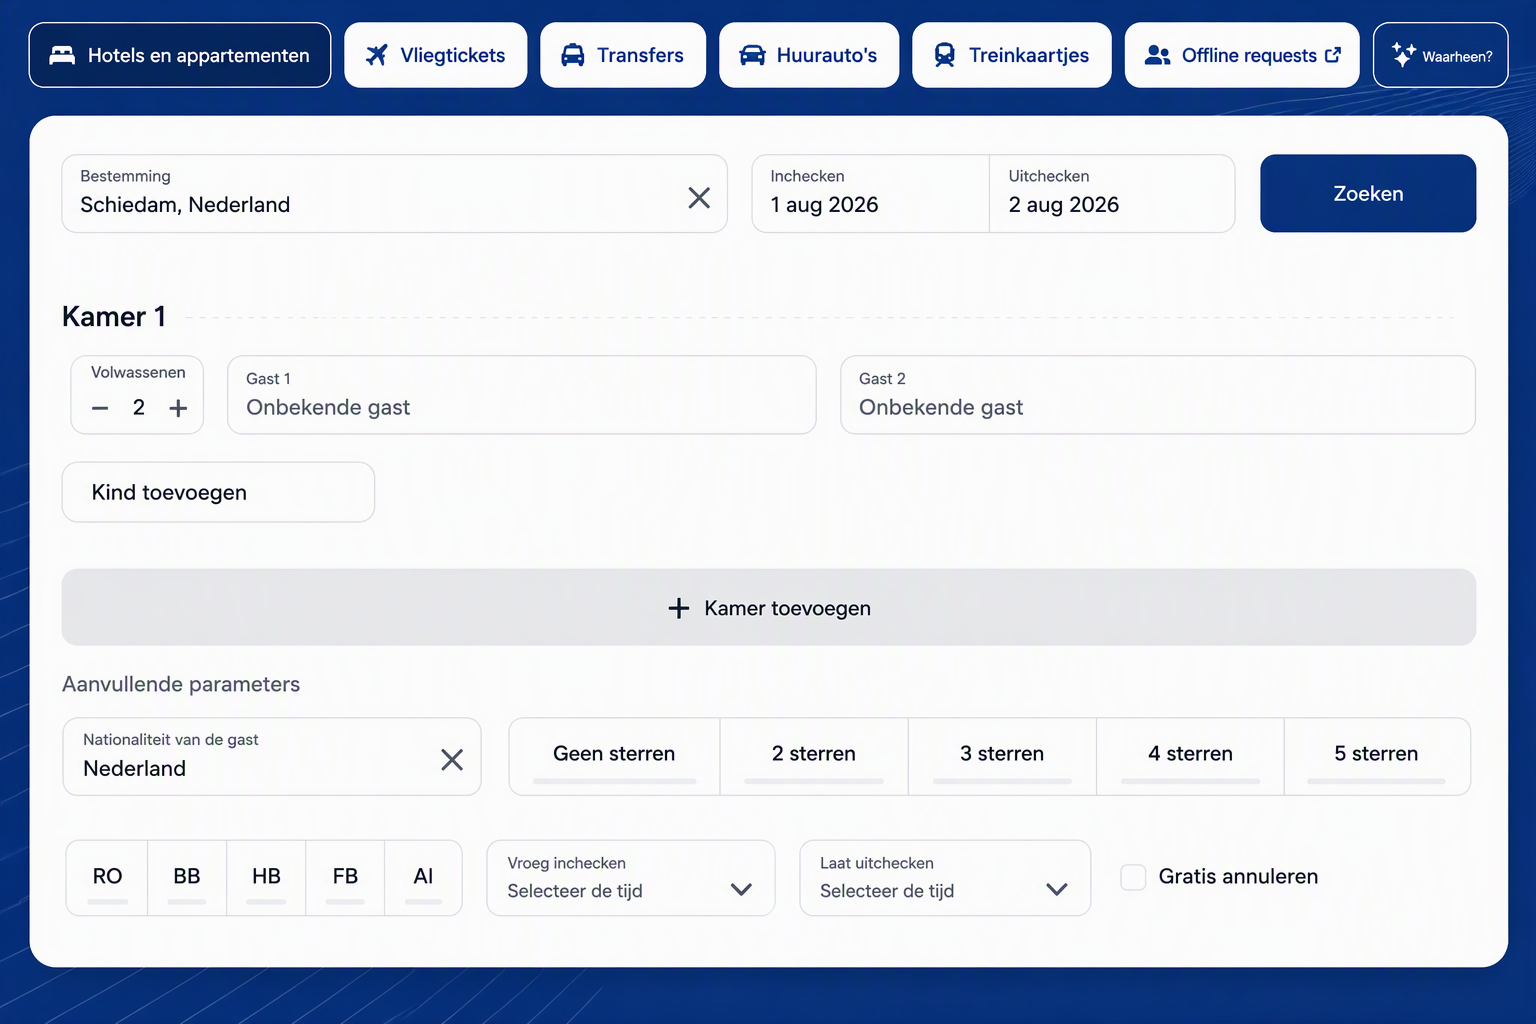Toggle the 2 sterren filter
1536x1024 pixels.
pyautogui.click(x=814, y=756)
